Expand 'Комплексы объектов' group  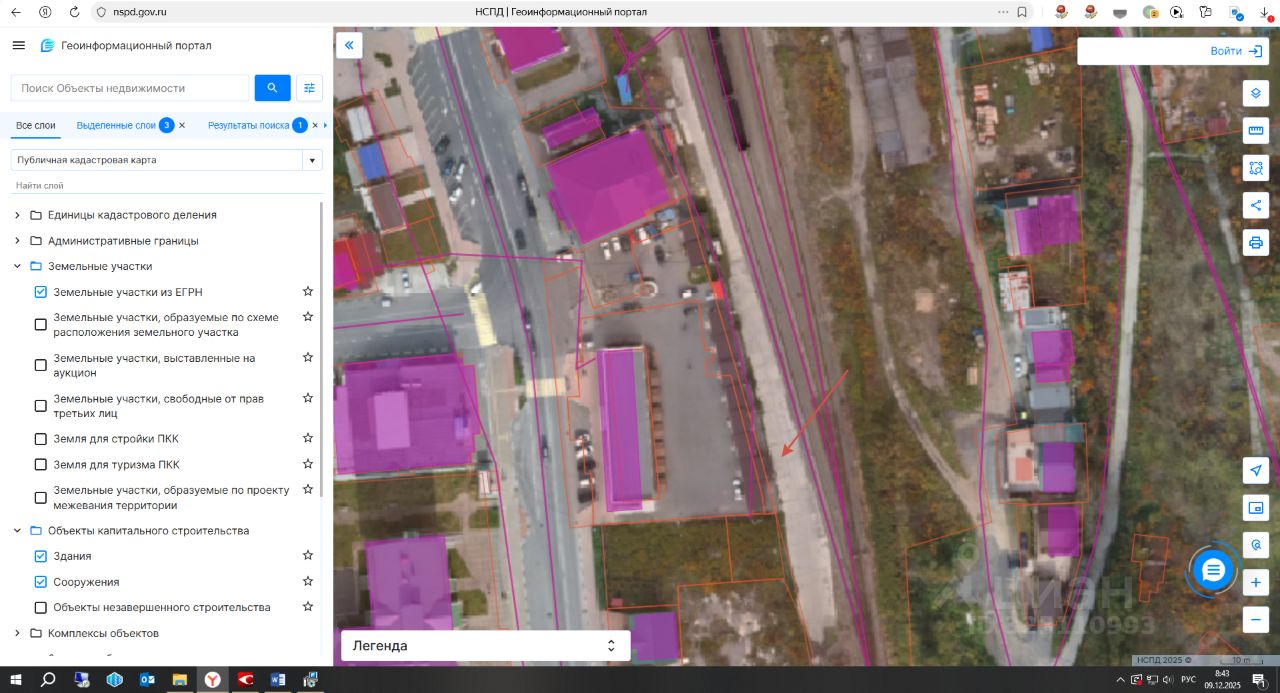pos(17,633)
